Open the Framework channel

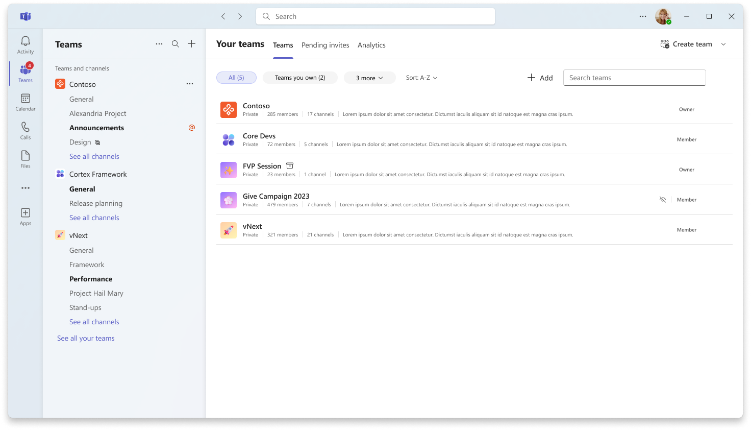click(87, 264)
